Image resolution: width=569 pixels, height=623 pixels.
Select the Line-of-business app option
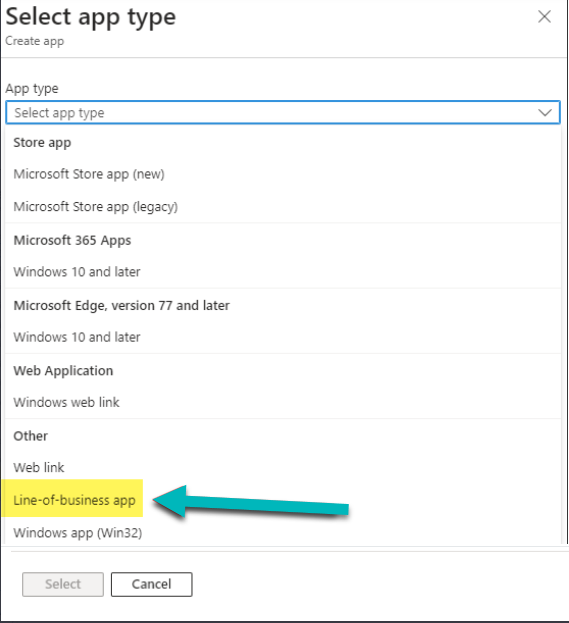(74, 500)
